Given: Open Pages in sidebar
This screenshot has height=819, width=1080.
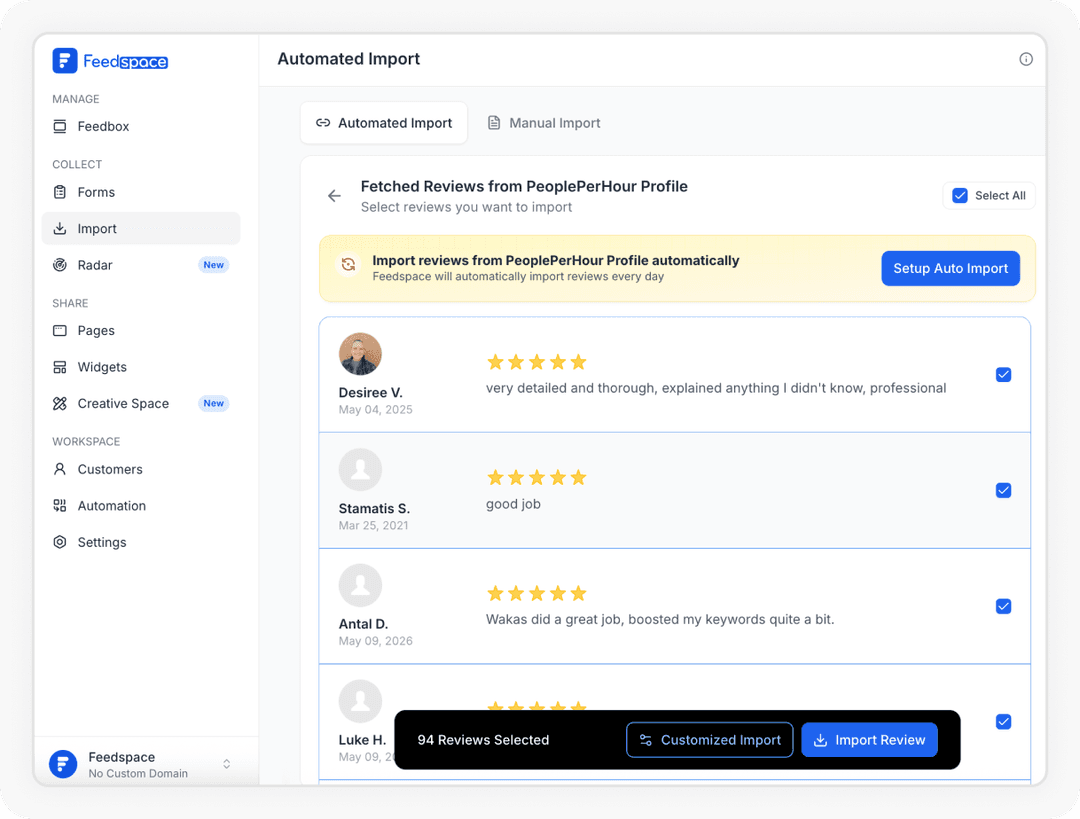Looking at the screenshot, I should pos(141,331).
